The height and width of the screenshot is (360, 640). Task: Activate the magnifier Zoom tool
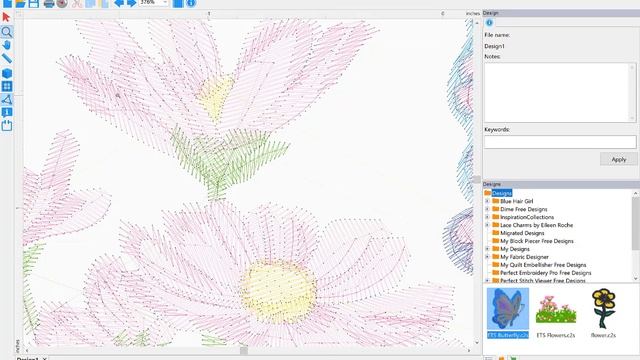7,32
